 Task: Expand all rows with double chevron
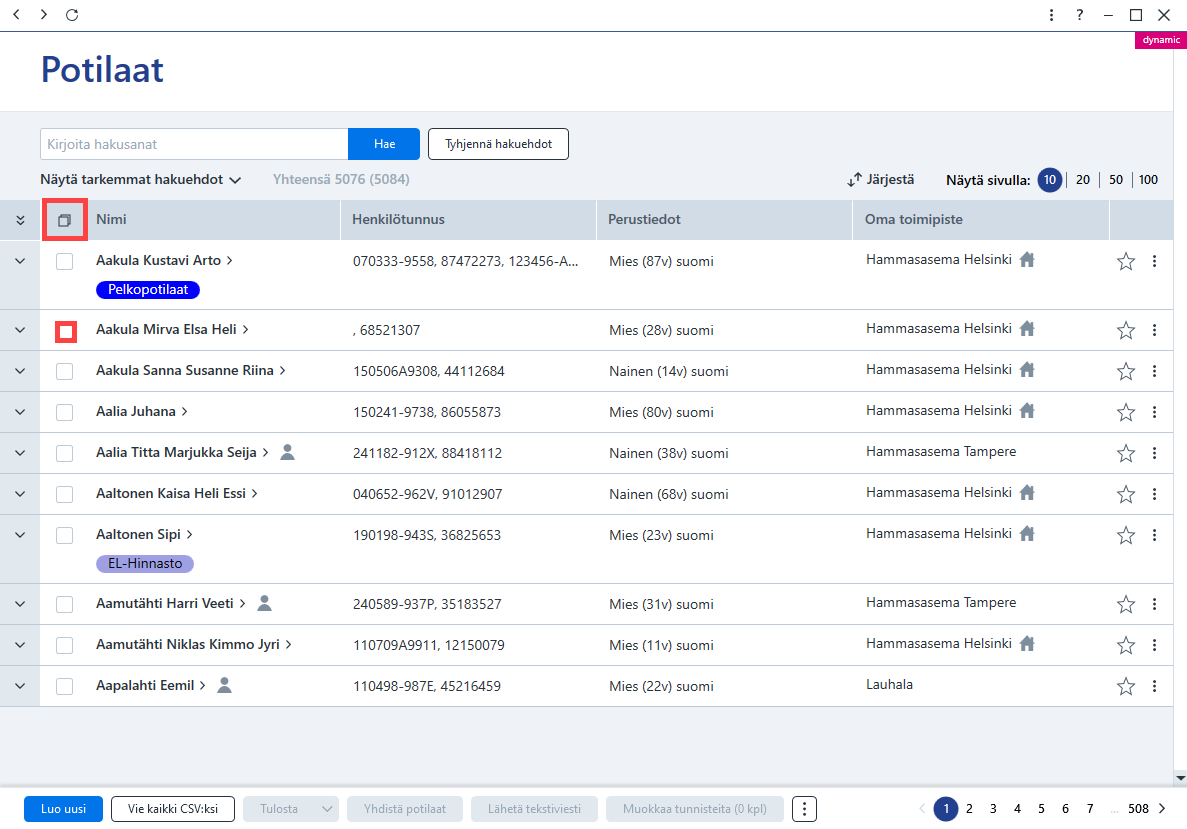[20, 220]
